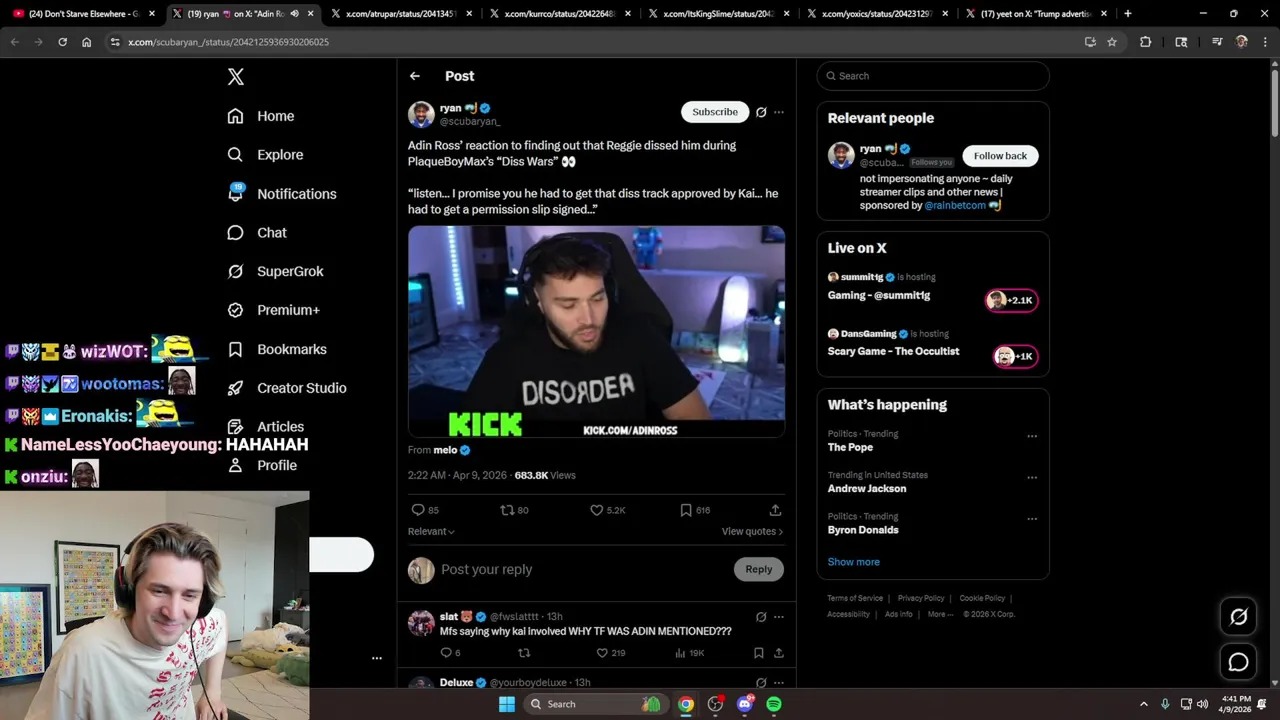This screenshot has height=720, width=1280.
Task: Click the X logo in the sidebar
Action: coord(235,77)
